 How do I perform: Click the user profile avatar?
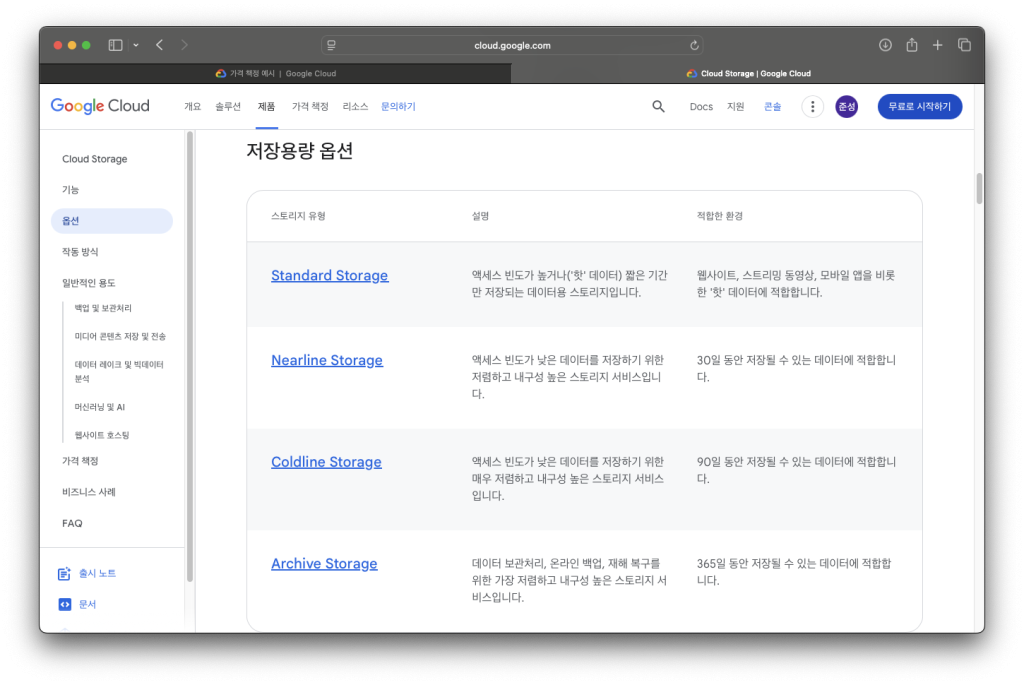[846, 107]
